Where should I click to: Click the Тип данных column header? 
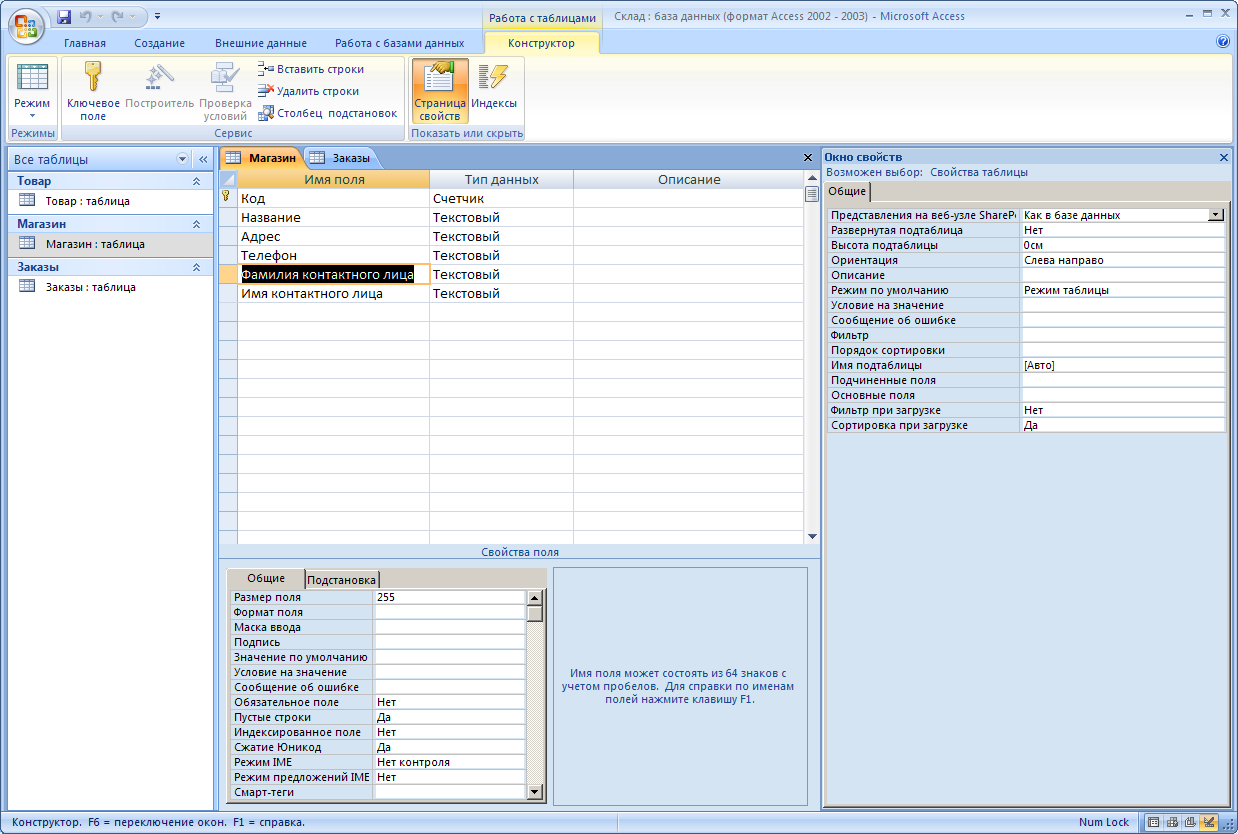(502, 179)
